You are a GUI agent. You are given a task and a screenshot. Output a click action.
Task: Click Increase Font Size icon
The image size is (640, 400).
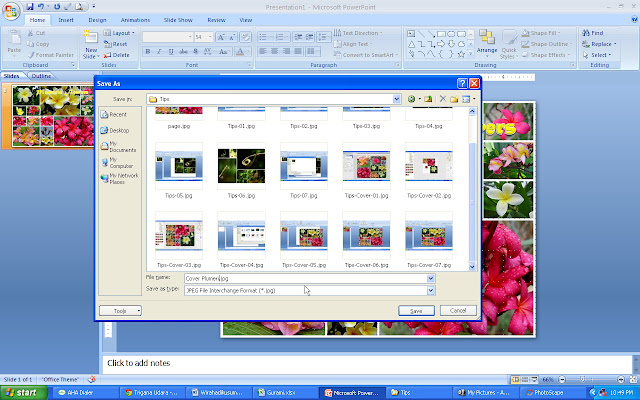point(221,37)
